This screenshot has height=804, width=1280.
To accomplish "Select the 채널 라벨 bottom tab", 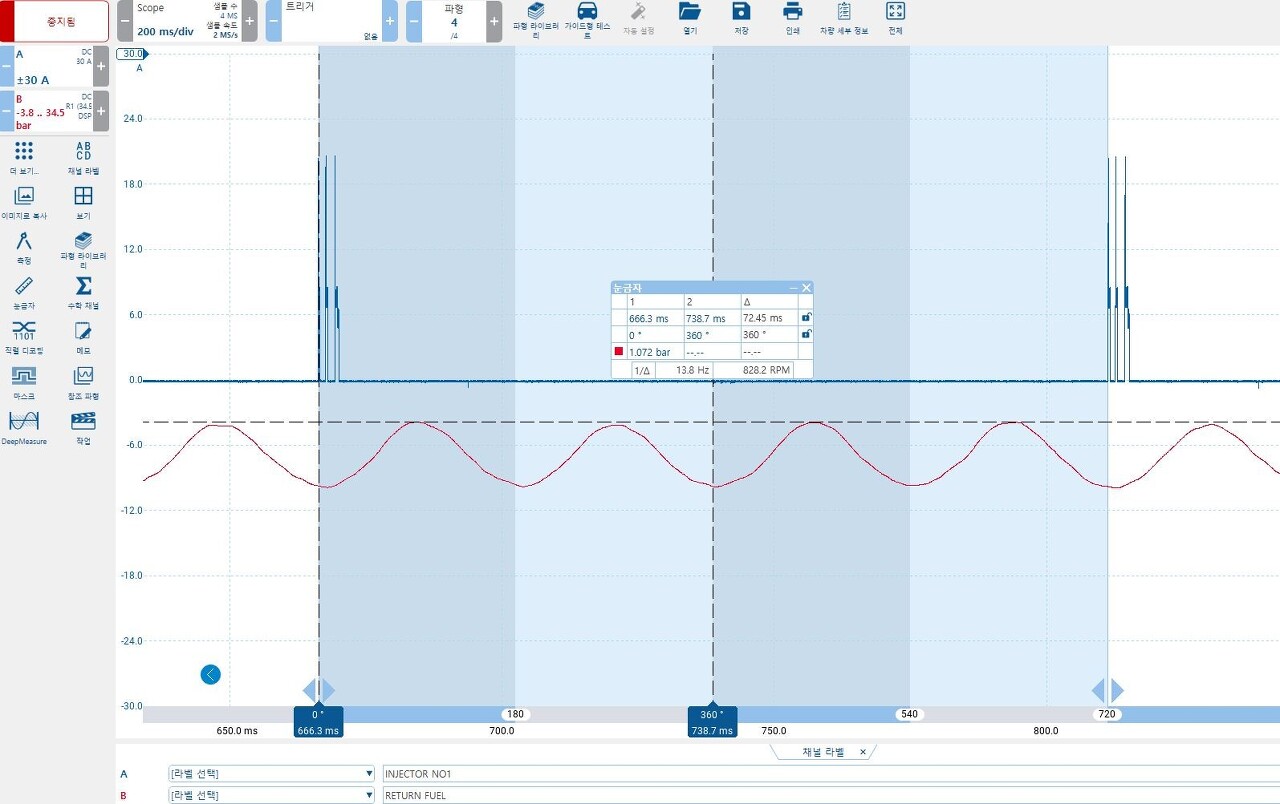I will pyautogui.click(x=823, y=752).
